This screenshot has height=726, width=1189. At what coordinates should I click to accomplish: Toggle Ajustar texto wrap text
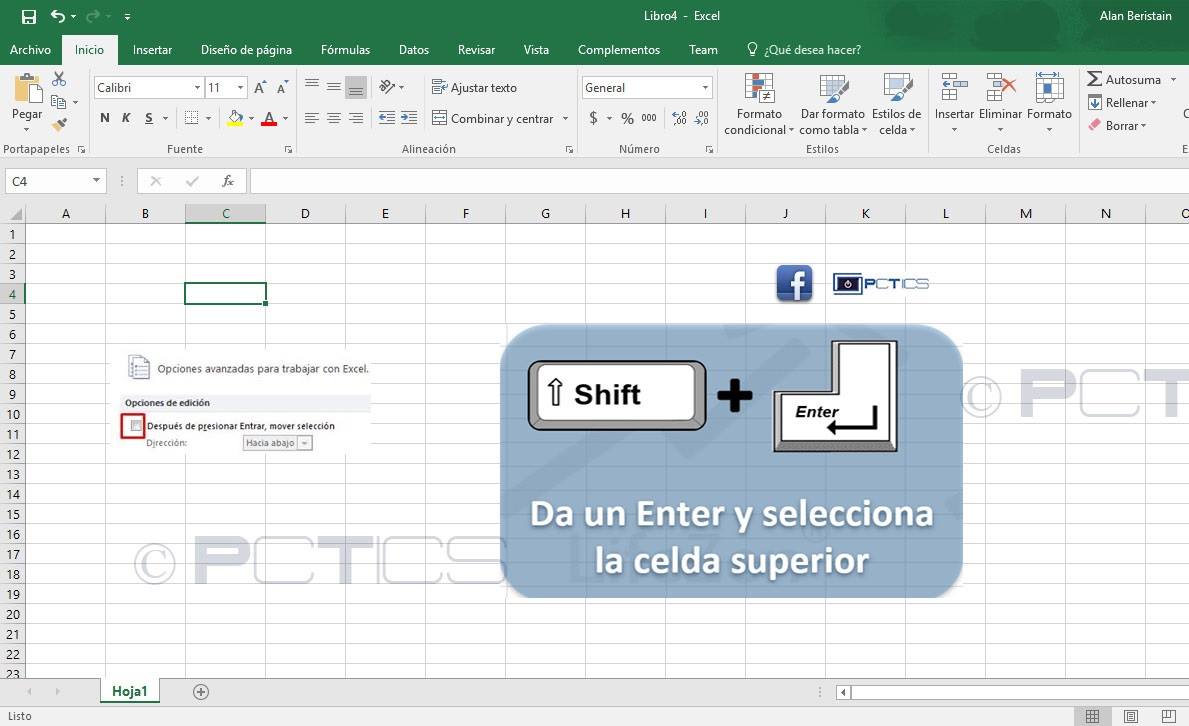click(x=474, y=87)
